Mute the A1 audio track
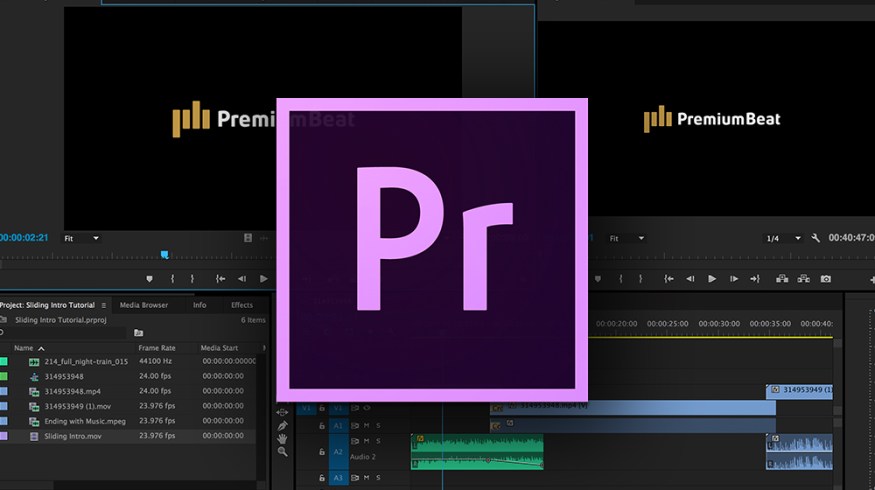 click(x=366, y=425)
